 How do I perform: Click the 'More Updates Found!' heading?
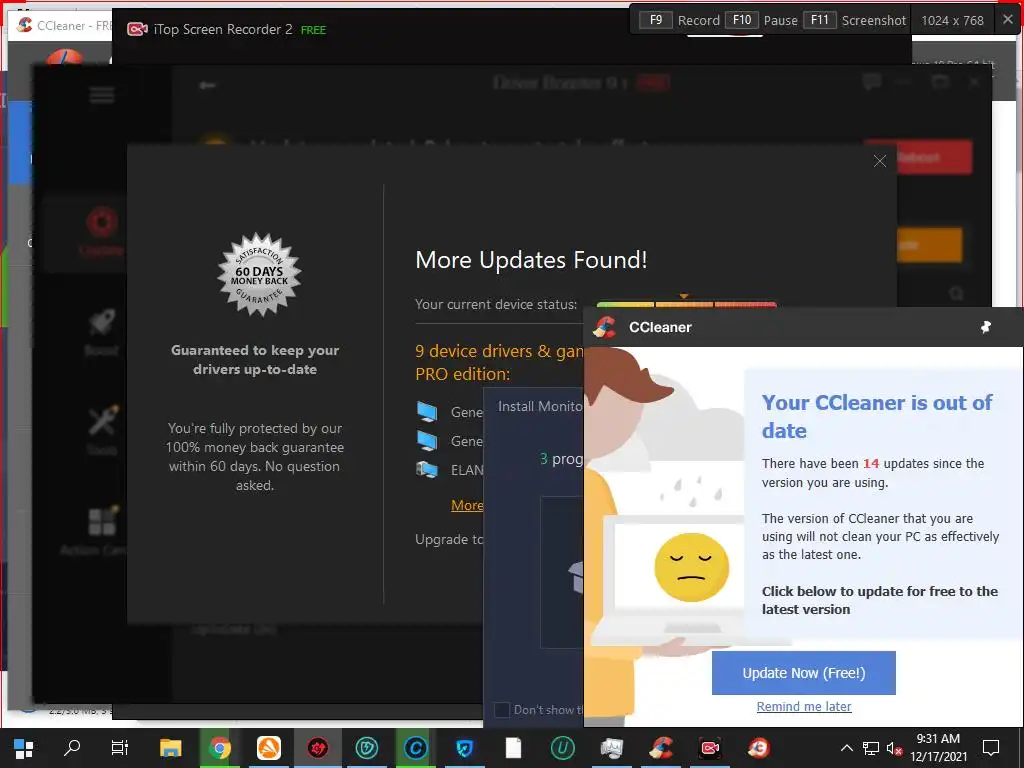(x=531, y=260)
